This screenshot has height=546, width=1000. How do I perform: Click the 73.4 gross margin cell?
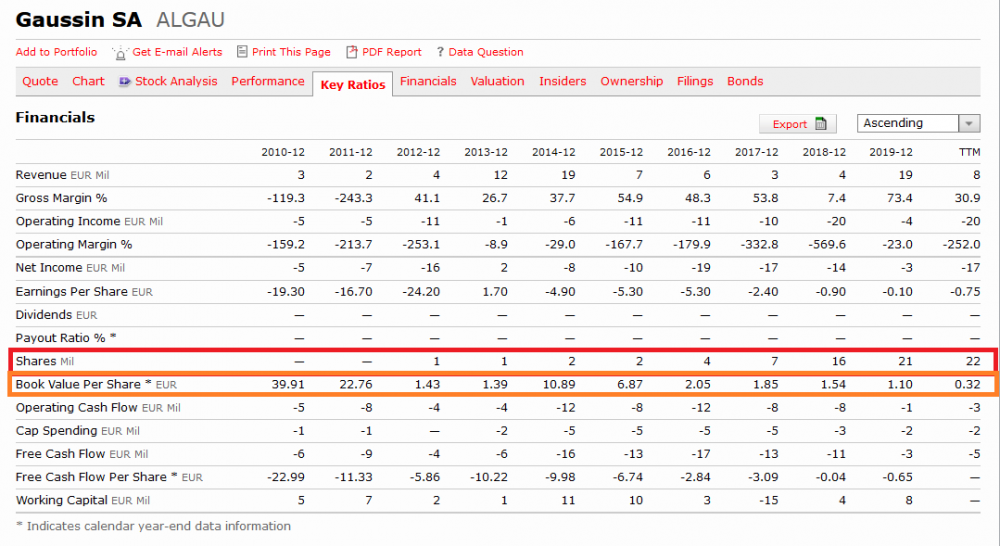[899, 198]
